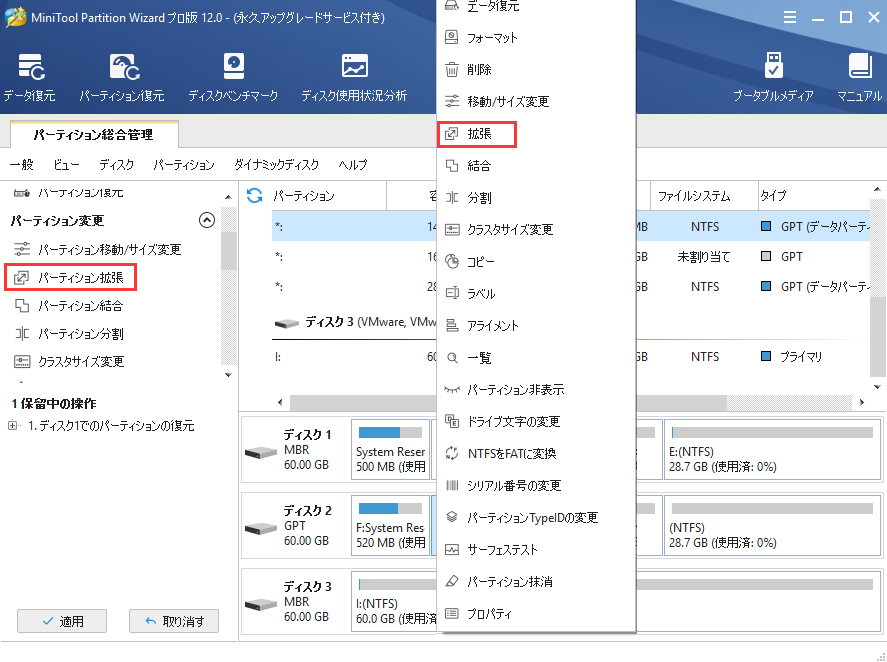Open the パーティション menu in the menu bar
Image resolution: width=887 pixels, height=662 pixels.
tap(183, 165)
